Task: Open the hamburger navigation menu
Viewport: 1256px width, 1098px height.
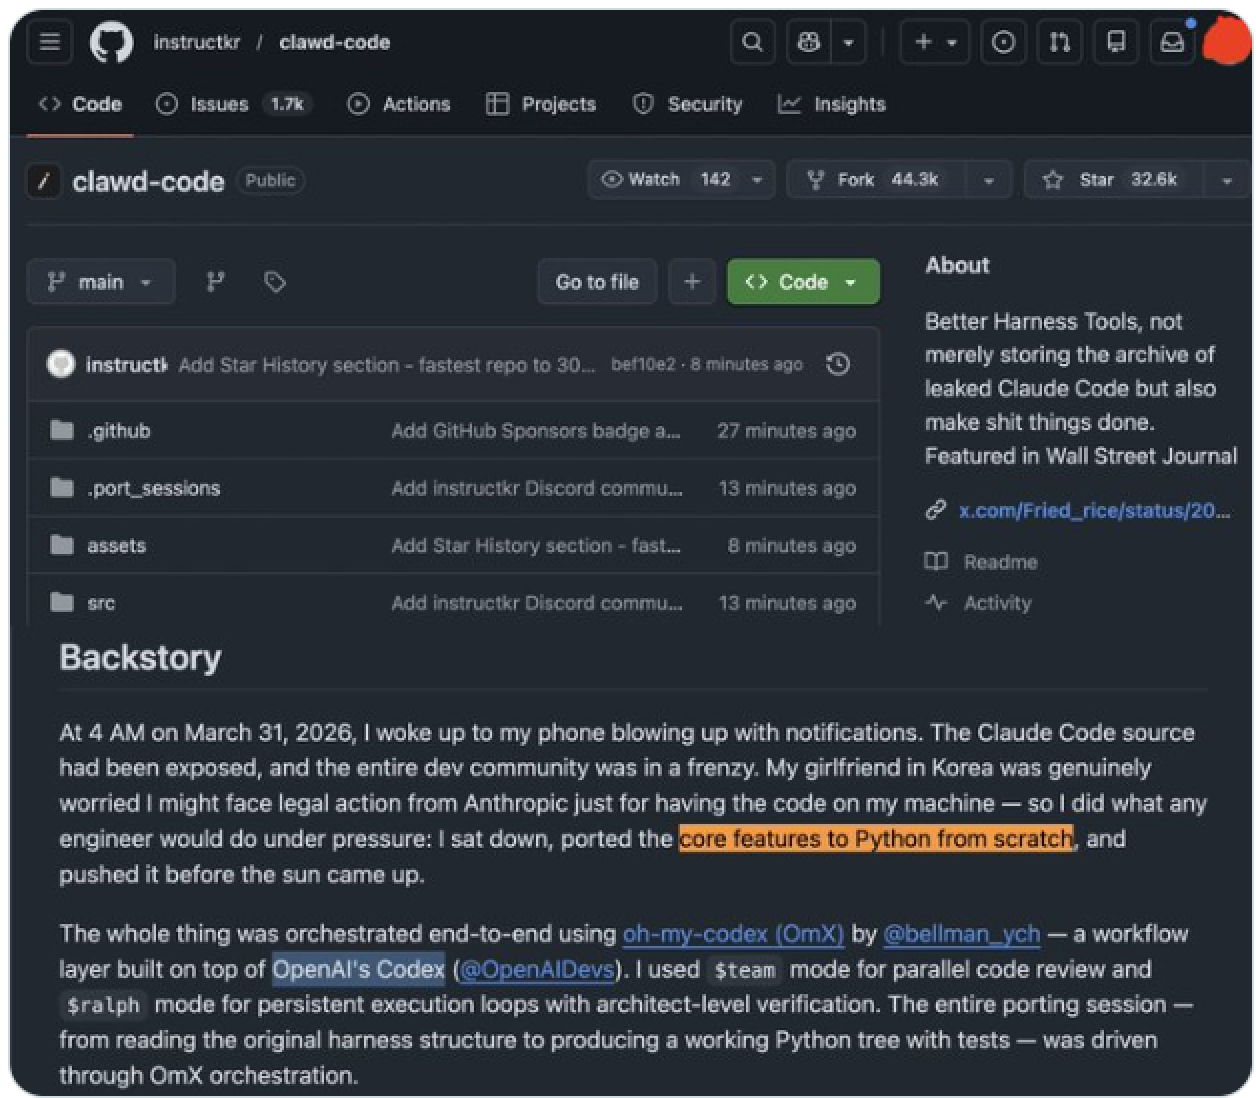Action: click(x=50, y=42)
